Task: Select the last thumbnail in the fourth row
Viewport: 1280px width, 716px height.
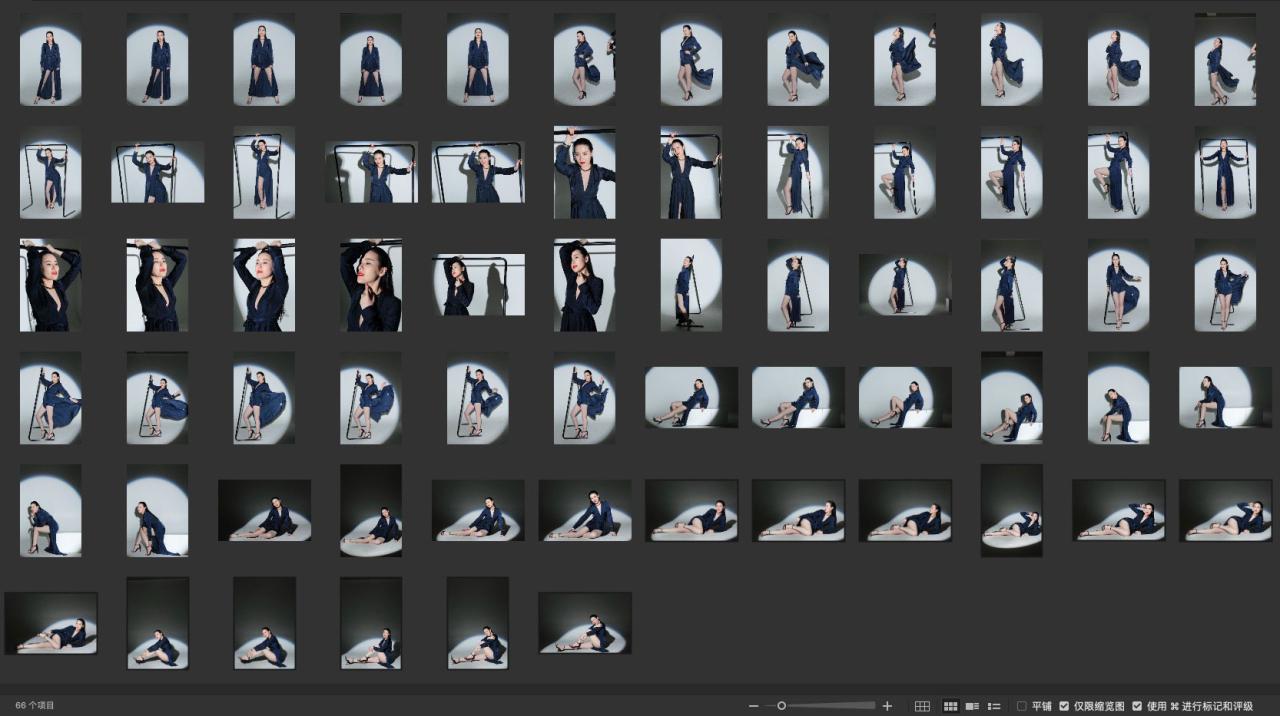Action: click(1225, 397)
